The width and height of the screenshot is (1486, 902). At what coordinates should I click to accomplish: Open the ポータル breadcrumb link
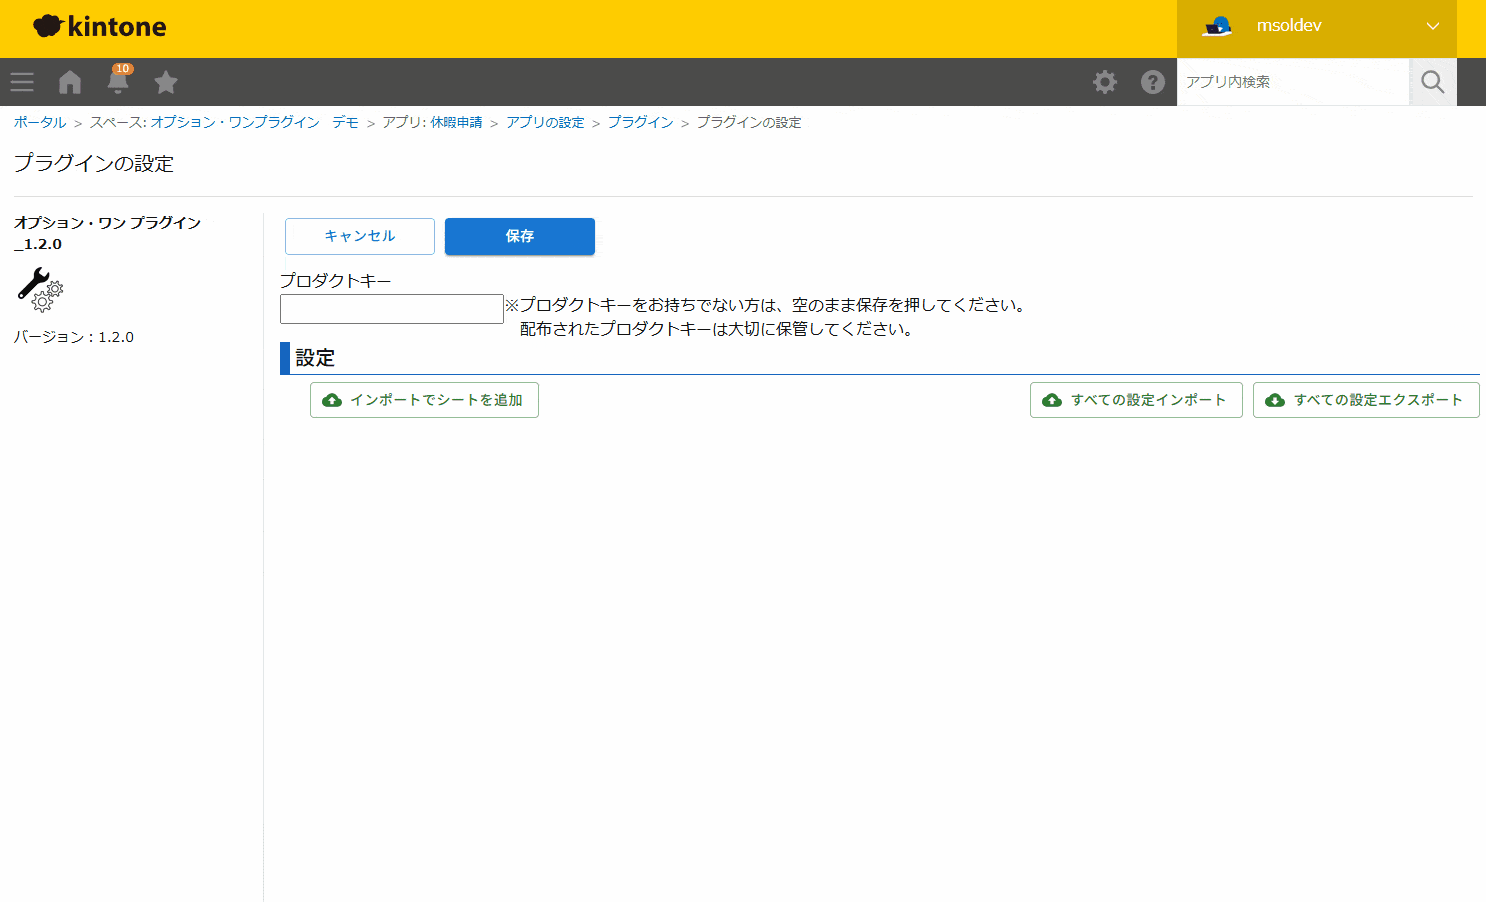click(x=40, y=122)
